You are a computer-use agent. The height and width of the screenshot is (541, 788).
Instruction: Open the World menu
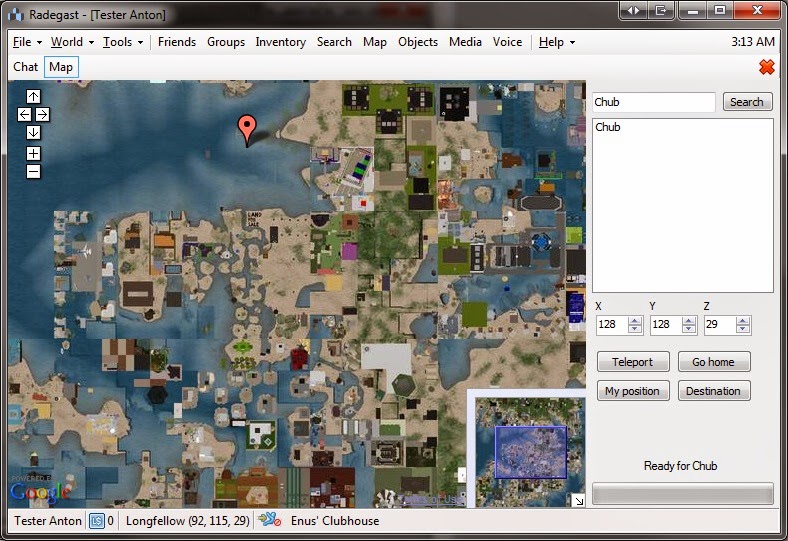(x=72, y=42)
